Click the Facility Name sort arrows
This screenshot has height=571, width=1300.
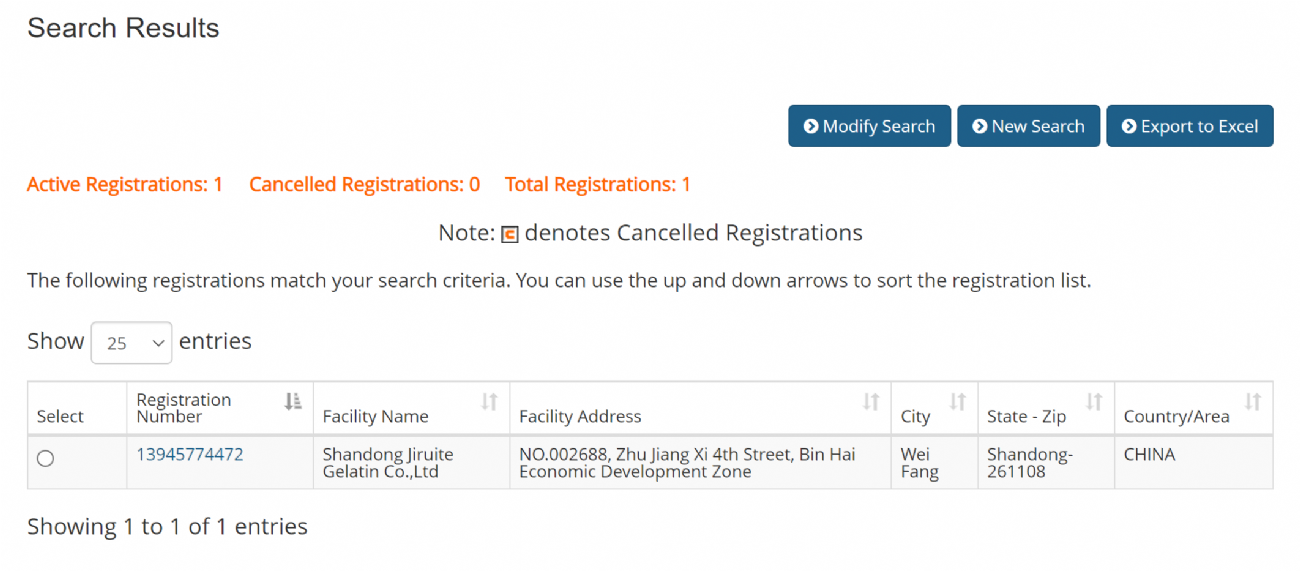pos(489,401)
